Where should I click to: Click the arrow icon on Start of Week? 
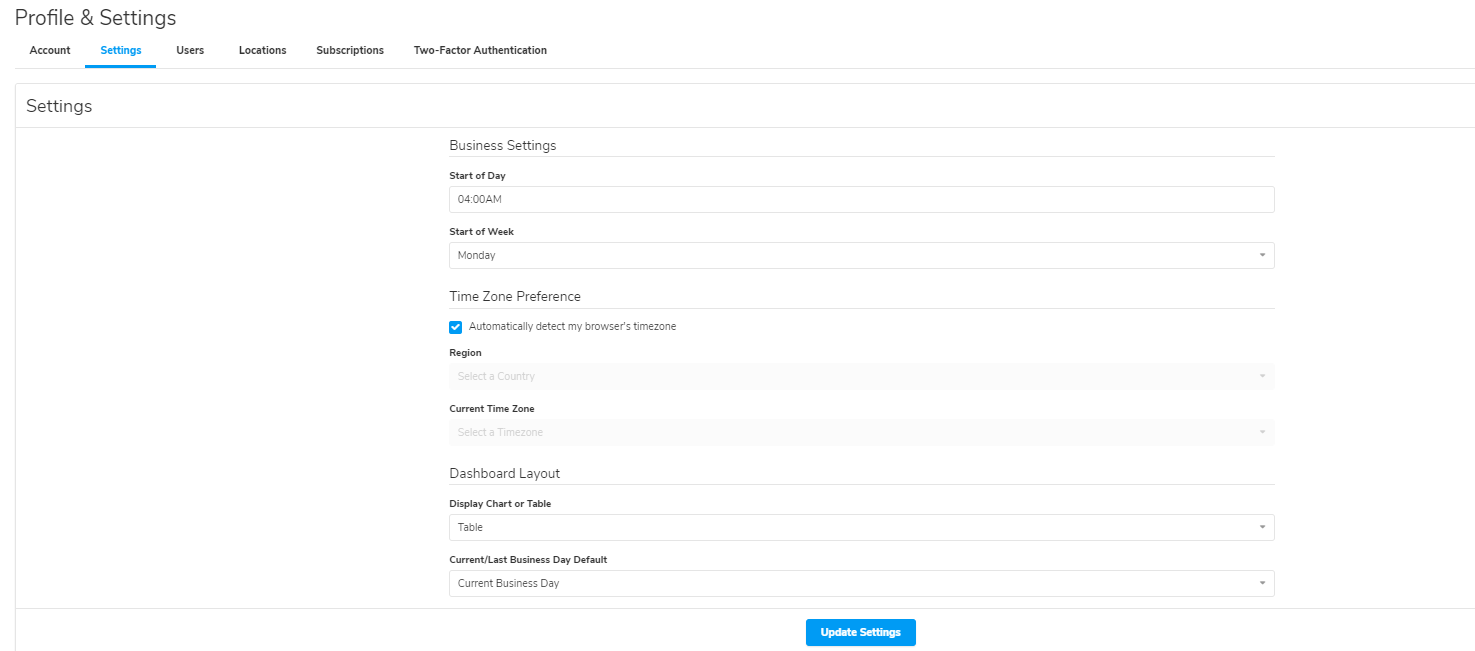[x=1262, y=255]
